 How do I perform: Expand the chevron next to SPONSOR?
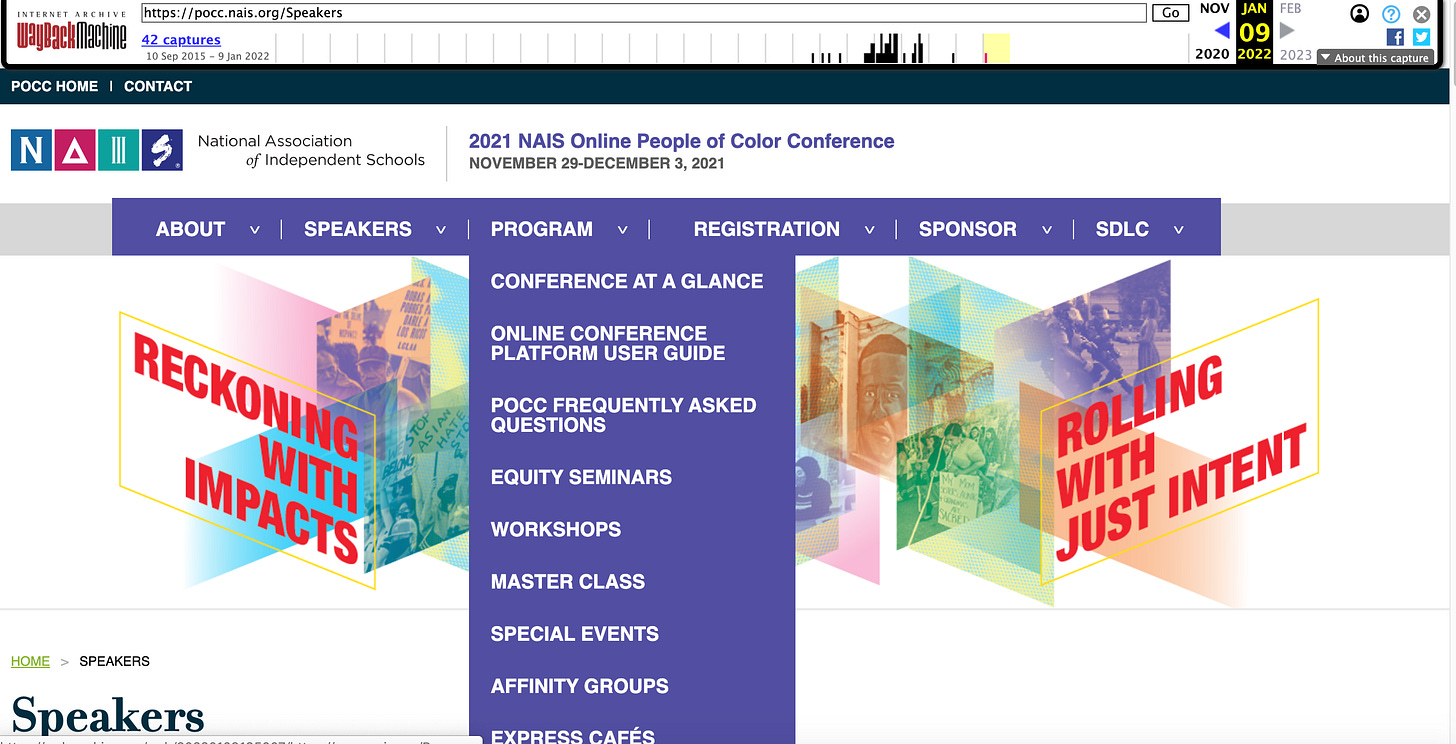[x=1047, y=230]
